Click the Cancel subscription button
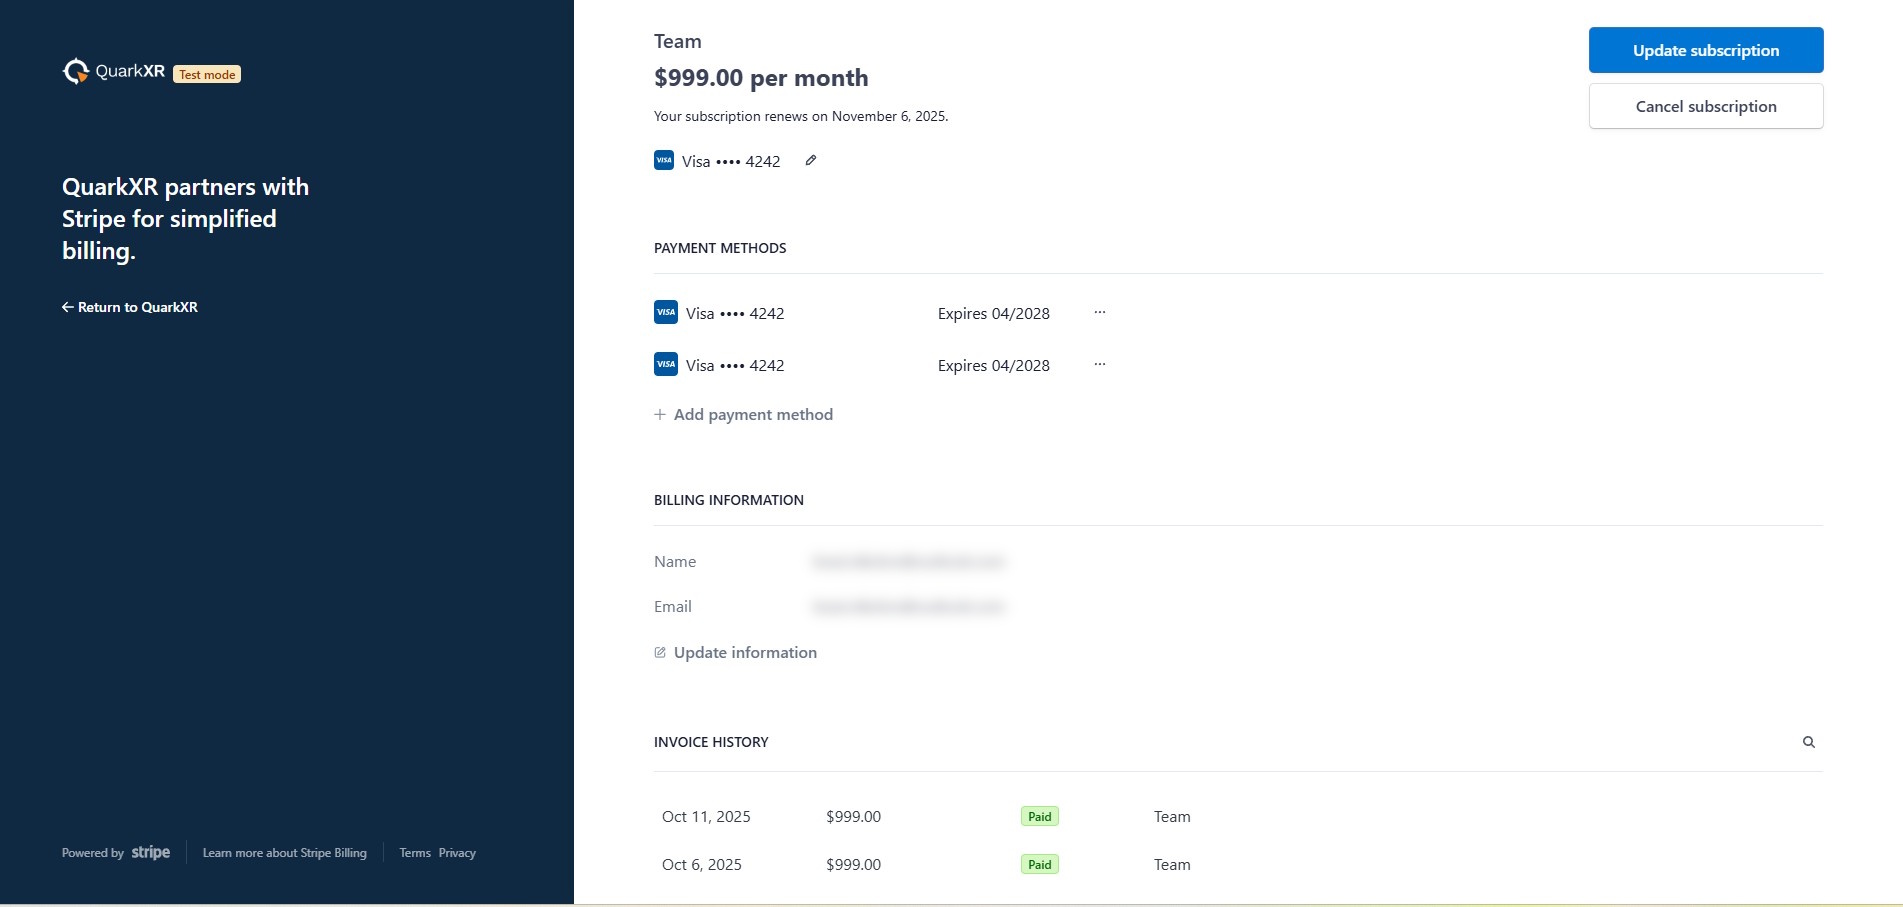The height and width of the screenshot is (907, 1903). point(1706,106)
